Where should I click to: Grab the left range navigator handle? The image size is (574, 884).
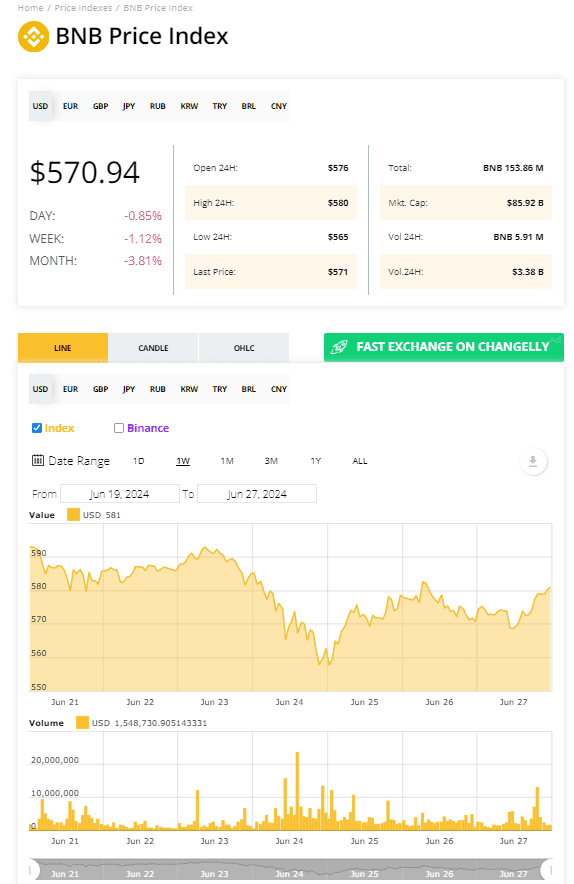tap(35, 870)
